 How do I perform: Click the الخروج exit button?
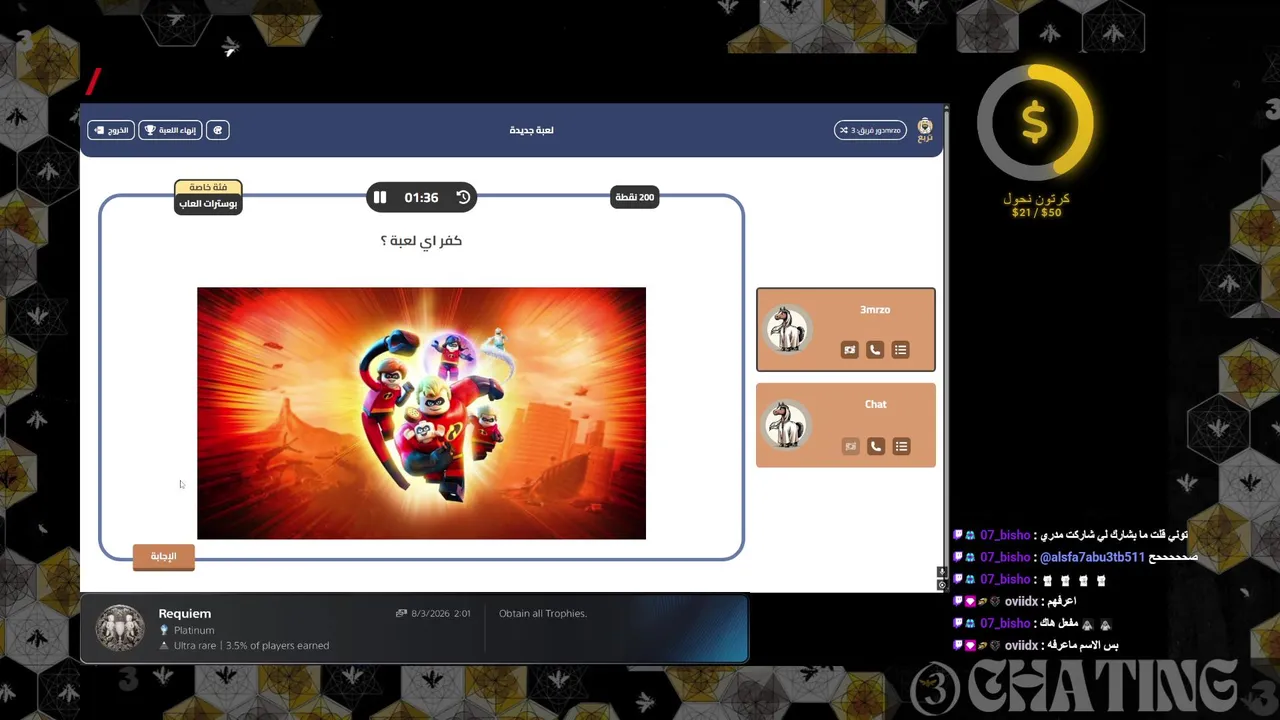[x=111, y=130]
